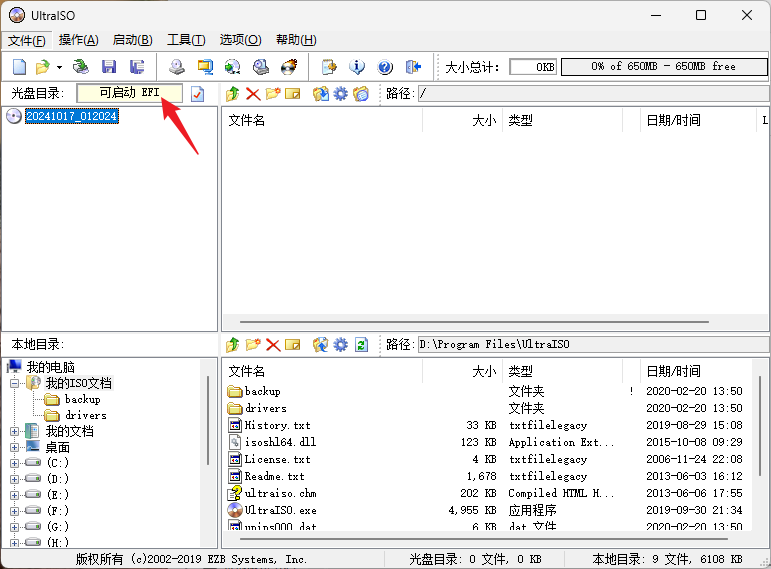This screenshot has height=569, width=771.
Task: Create new folder in local directory toolbar
Action: coord(253,344)
